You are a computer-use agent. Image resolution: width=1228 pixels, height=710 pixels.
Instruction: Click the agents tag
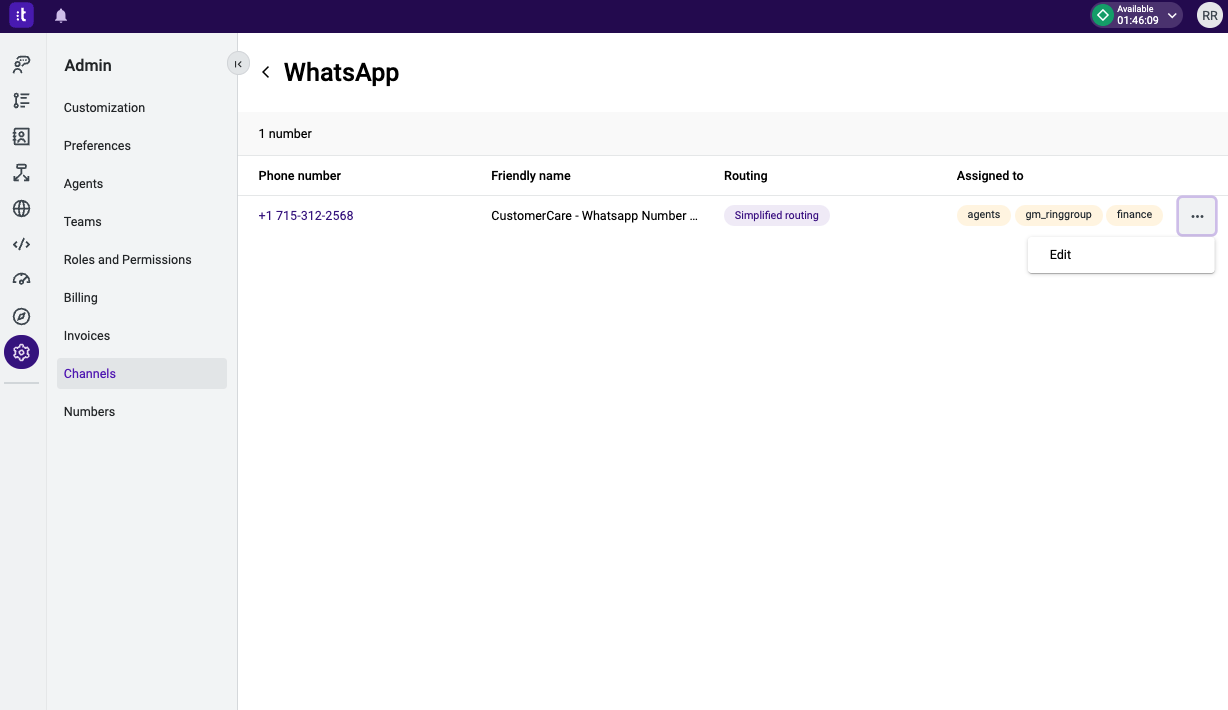[984, 215]
